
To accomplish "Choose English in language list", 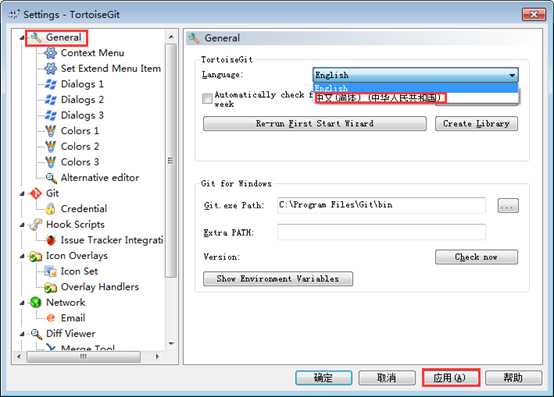I will click(x=416, y=88).
